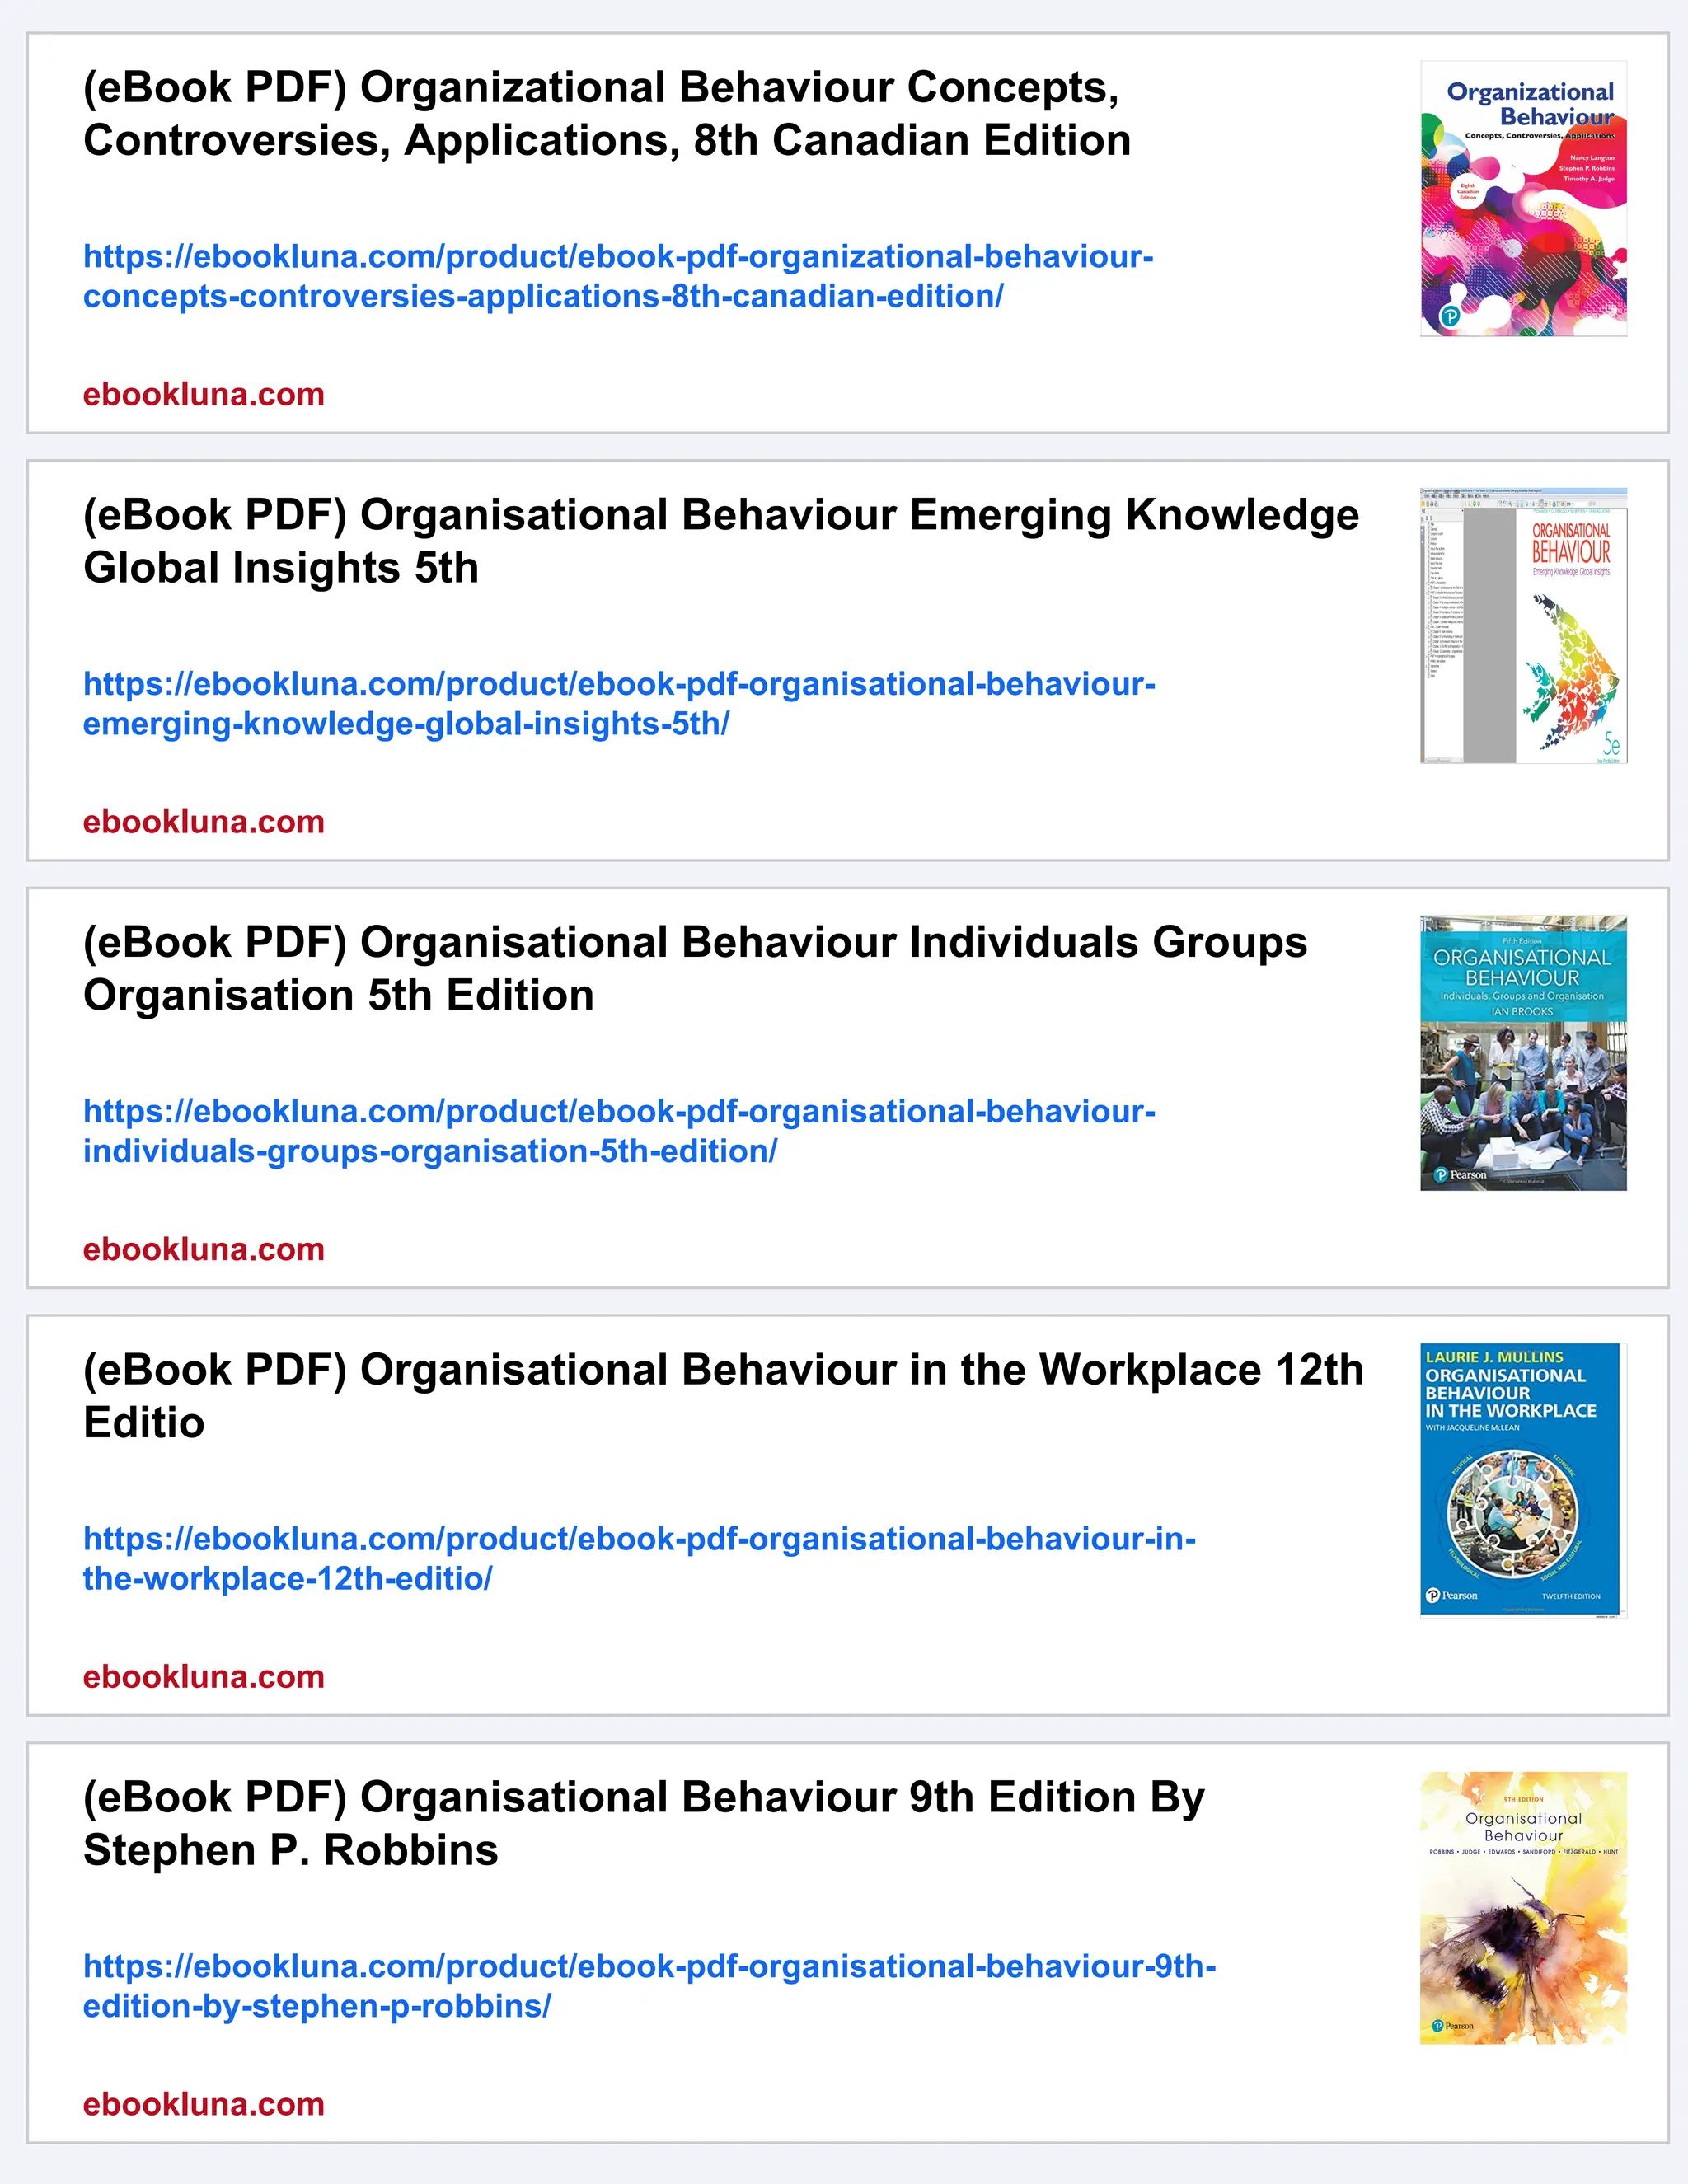Click the bumblebee Organisational Behaviour 9th Edition cover

(1523, 1908)
